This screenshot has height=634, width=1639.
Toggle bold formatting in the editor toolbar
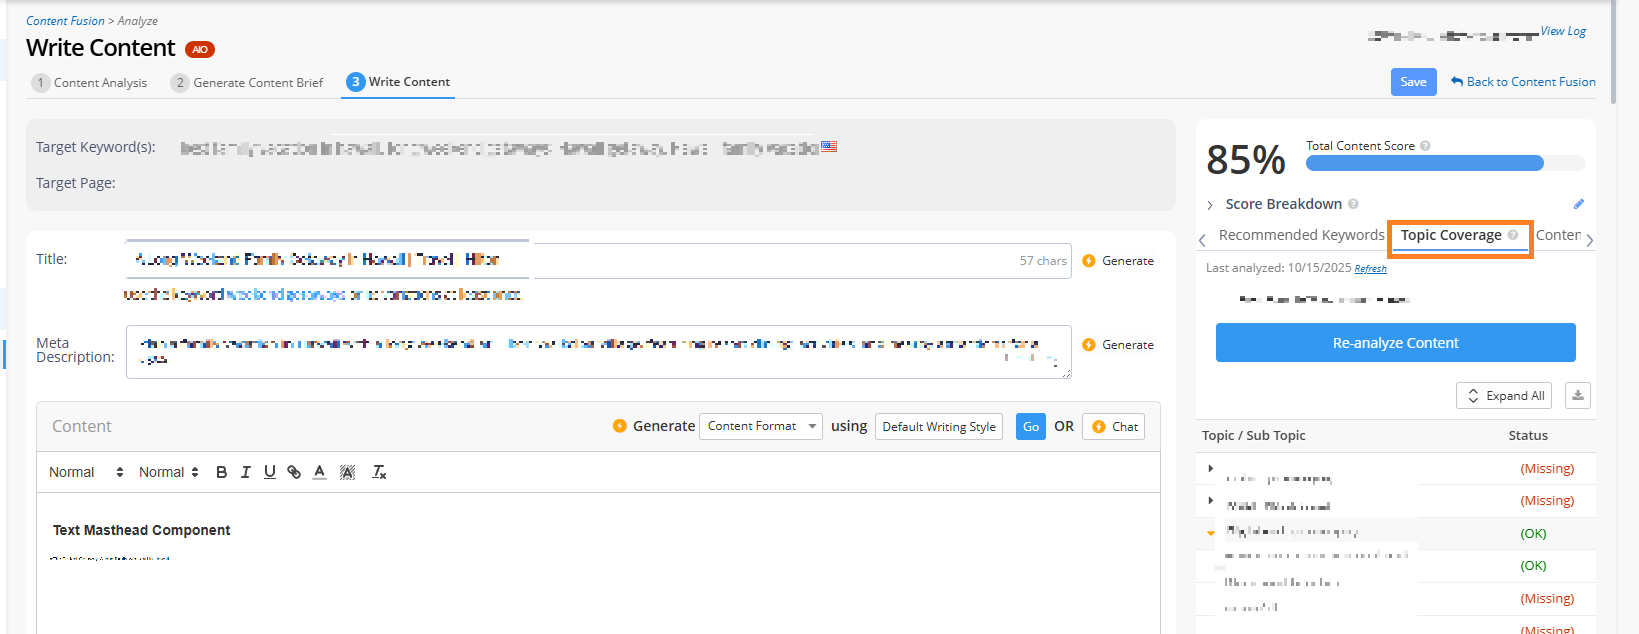(221, 472)
